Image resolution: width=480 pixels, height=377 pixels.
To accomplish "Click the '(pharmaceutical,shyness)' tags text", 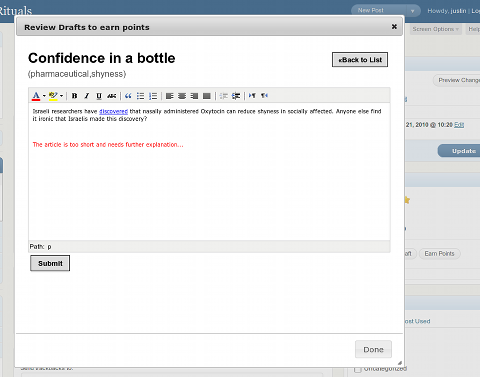I will click(77, 74).
